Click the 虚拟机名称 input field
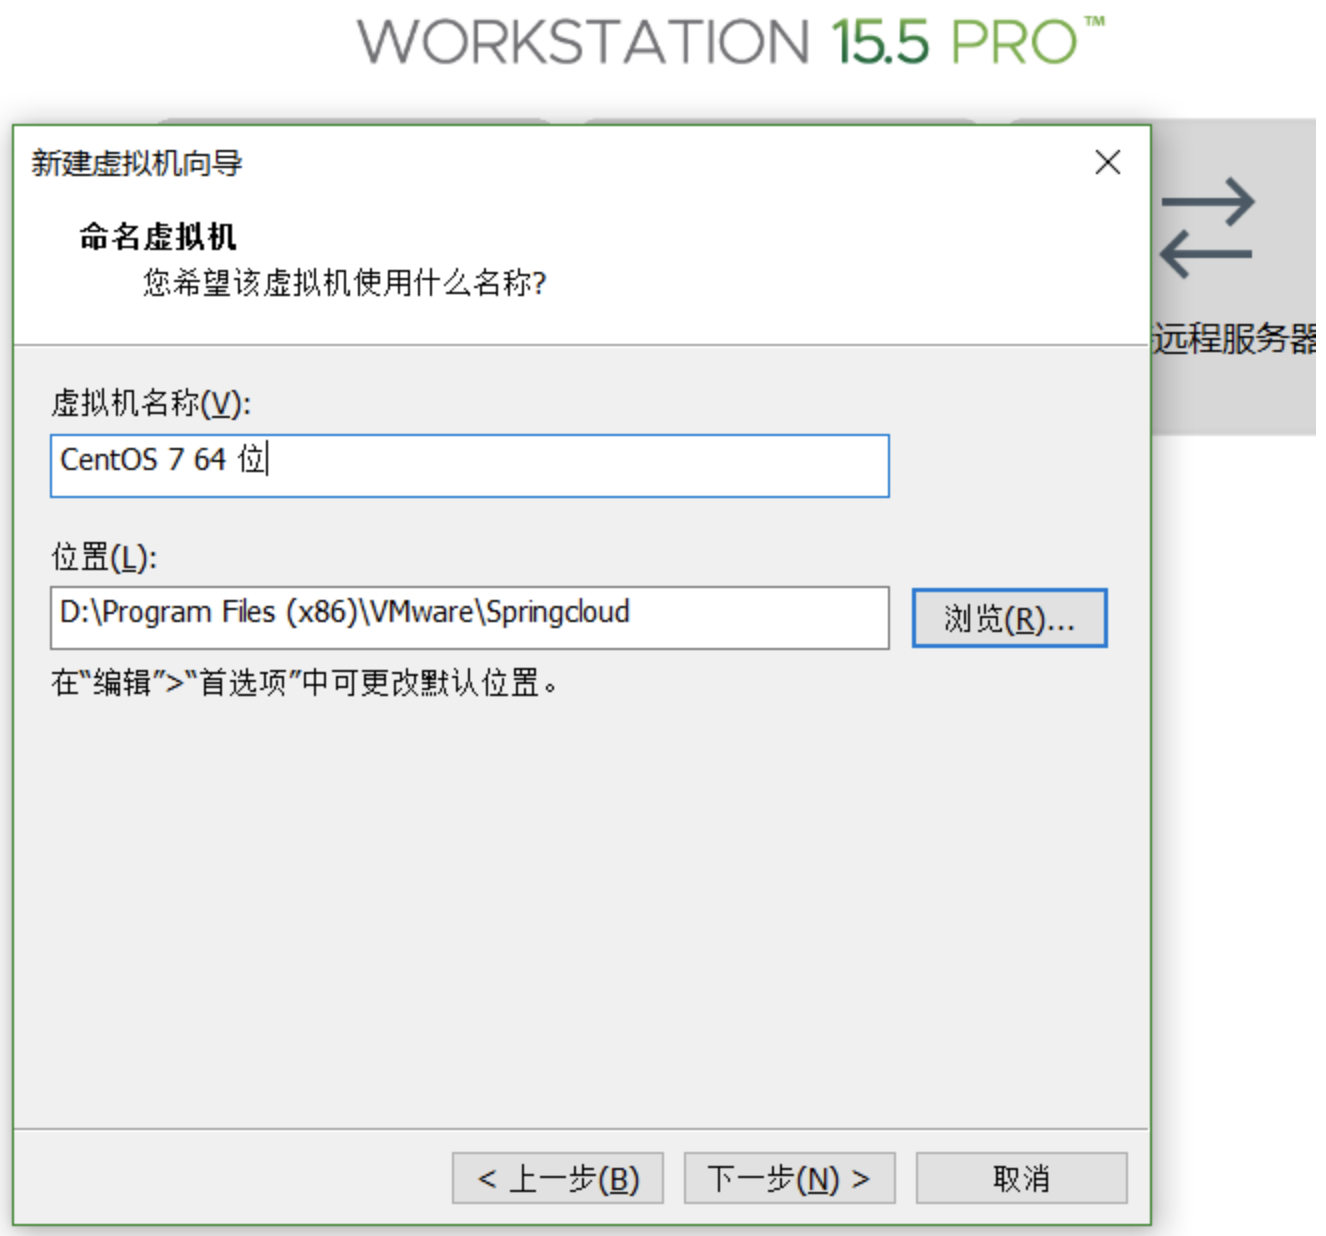 click(469, 465)
